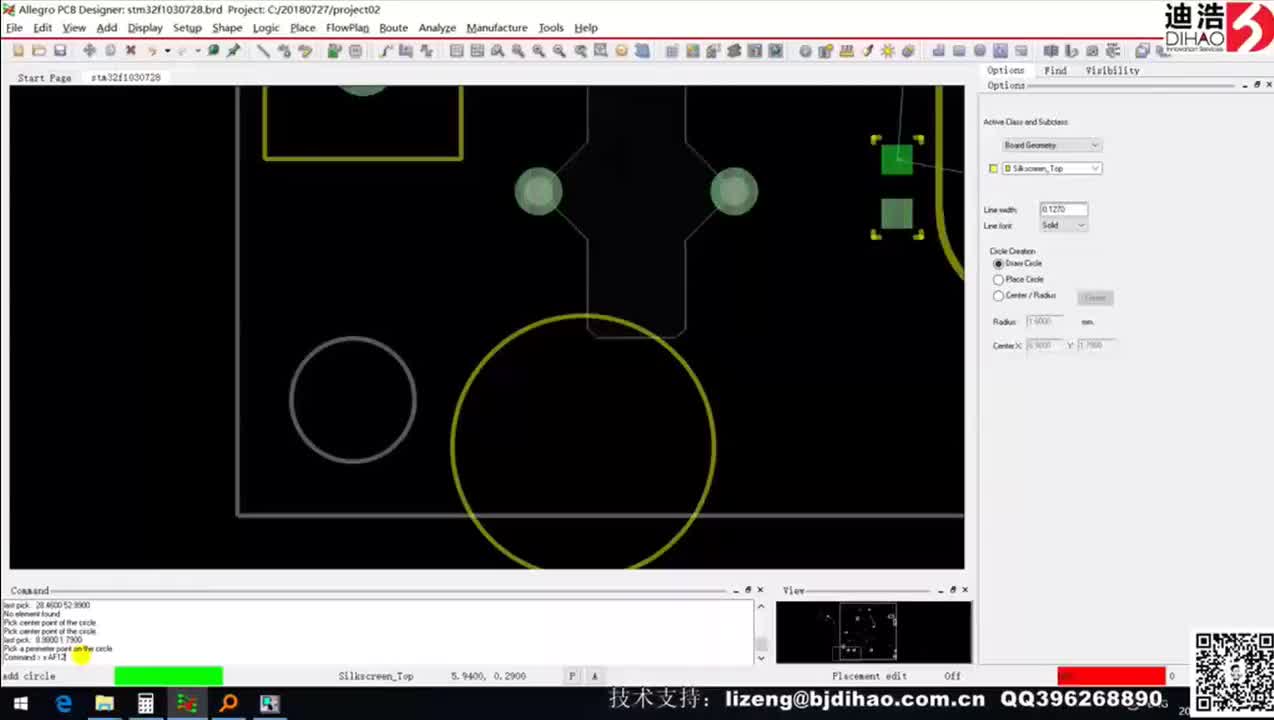Click the green status indicator bar
The width and height of the screenshot is (1274, 720).
click(x=168, y=676)
